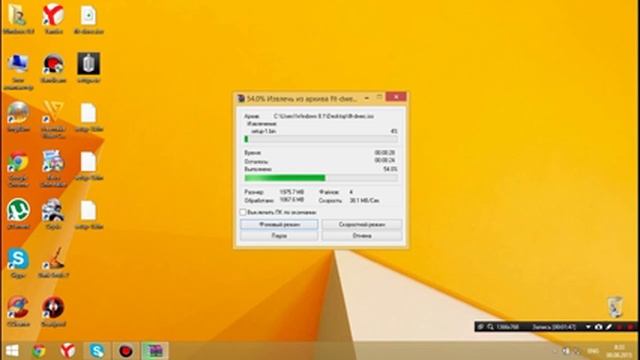Select the pencil draw tool in recorder bar

click(x=609, y=327)
